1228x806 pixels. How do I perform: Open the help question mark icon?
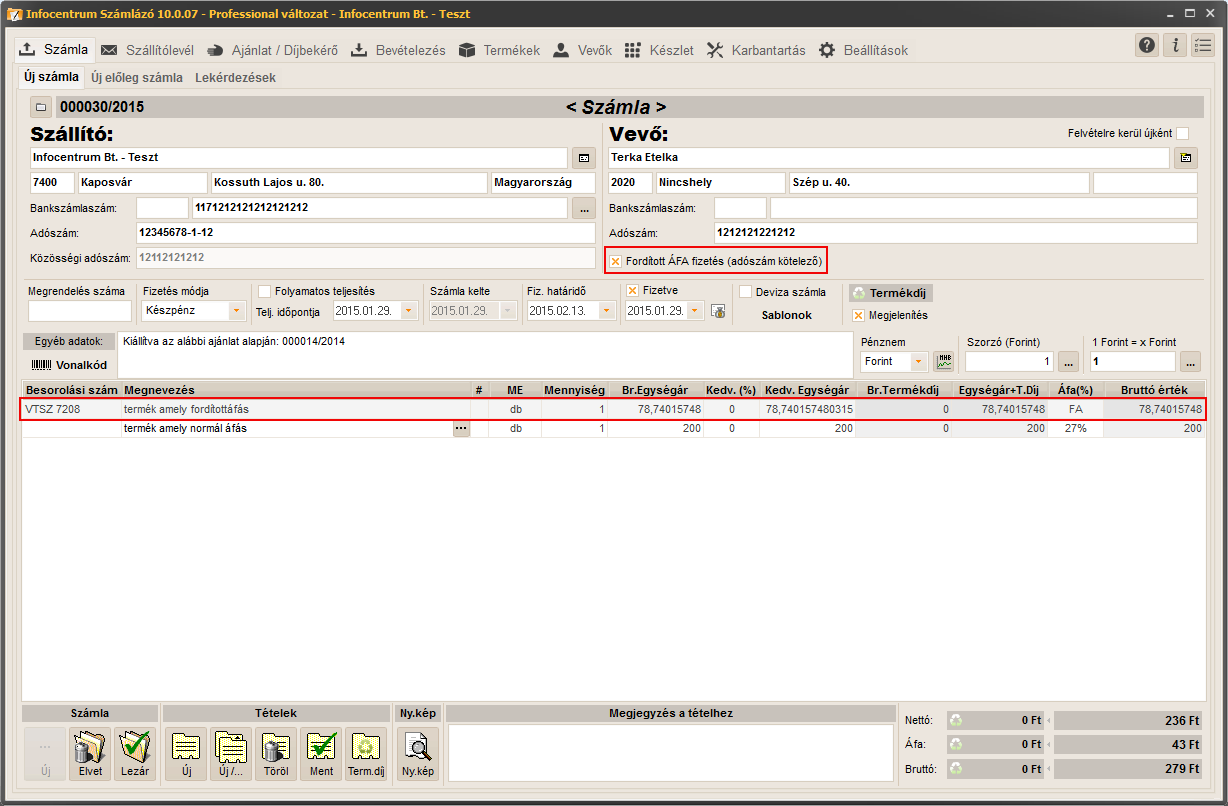[1146, 45]
